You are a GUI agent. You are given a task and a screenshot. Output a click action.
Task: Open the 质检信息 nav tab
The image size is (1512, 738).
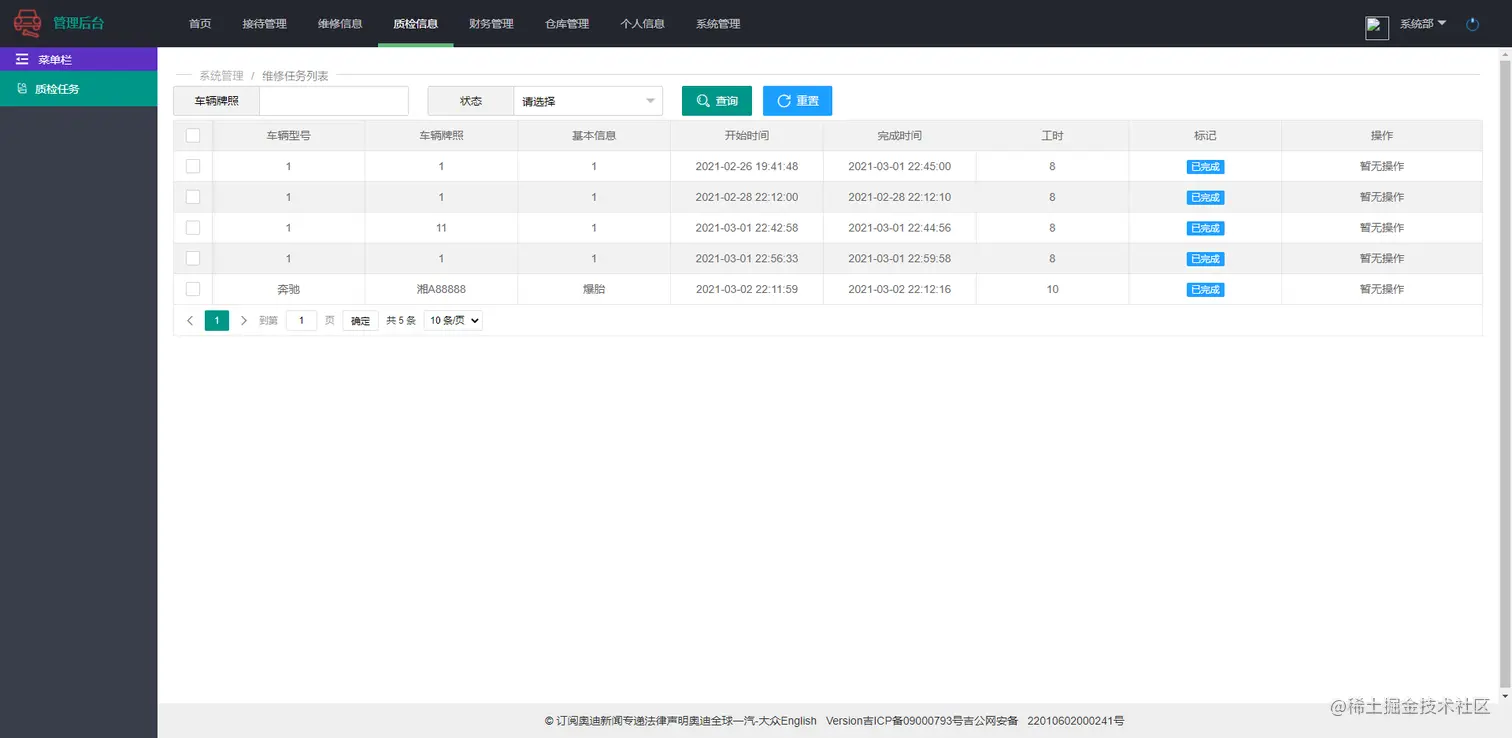pyautogui.click(x=416, y=24)
